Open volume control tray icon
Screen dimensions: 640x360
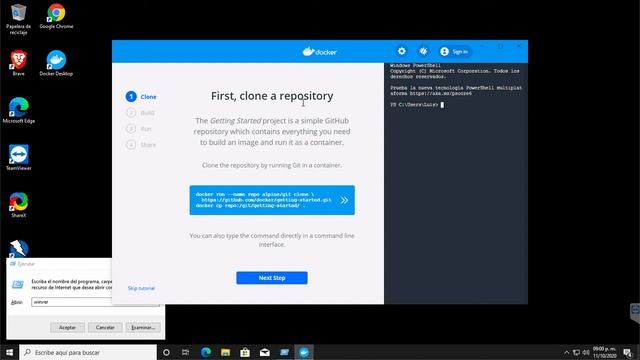pyautogui.click(x=586, y=352)
